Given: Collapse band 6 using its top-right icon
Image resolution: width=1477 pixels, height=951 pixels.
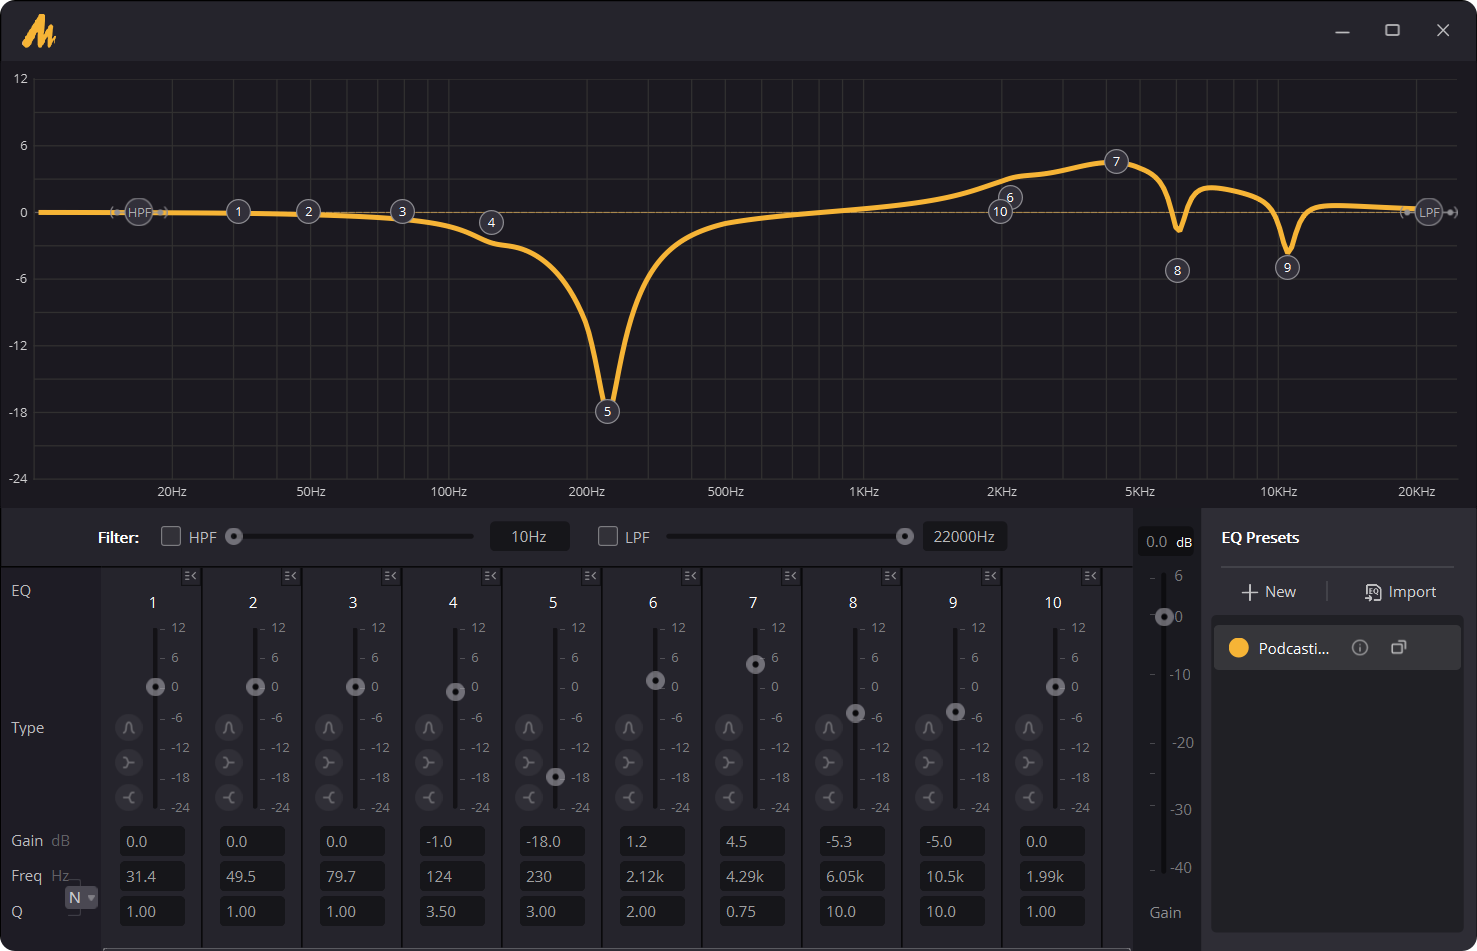Looking at the screenshot, I should tap(690, 576).
